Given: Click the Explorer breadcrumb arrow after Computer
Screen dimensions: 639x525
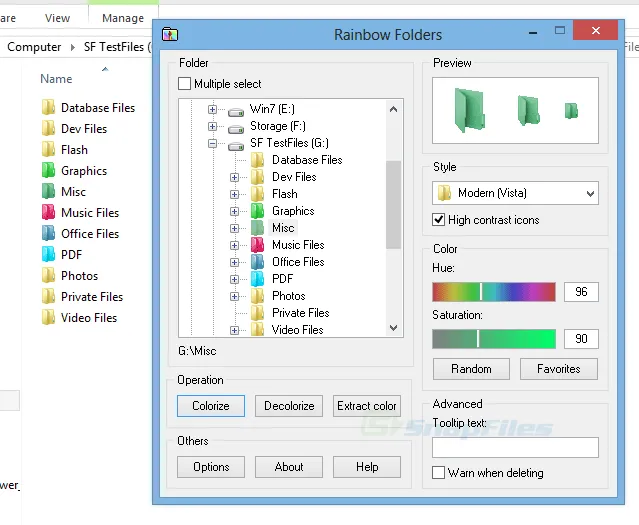Looking at the screenshot, I should [x=73, y=47].
